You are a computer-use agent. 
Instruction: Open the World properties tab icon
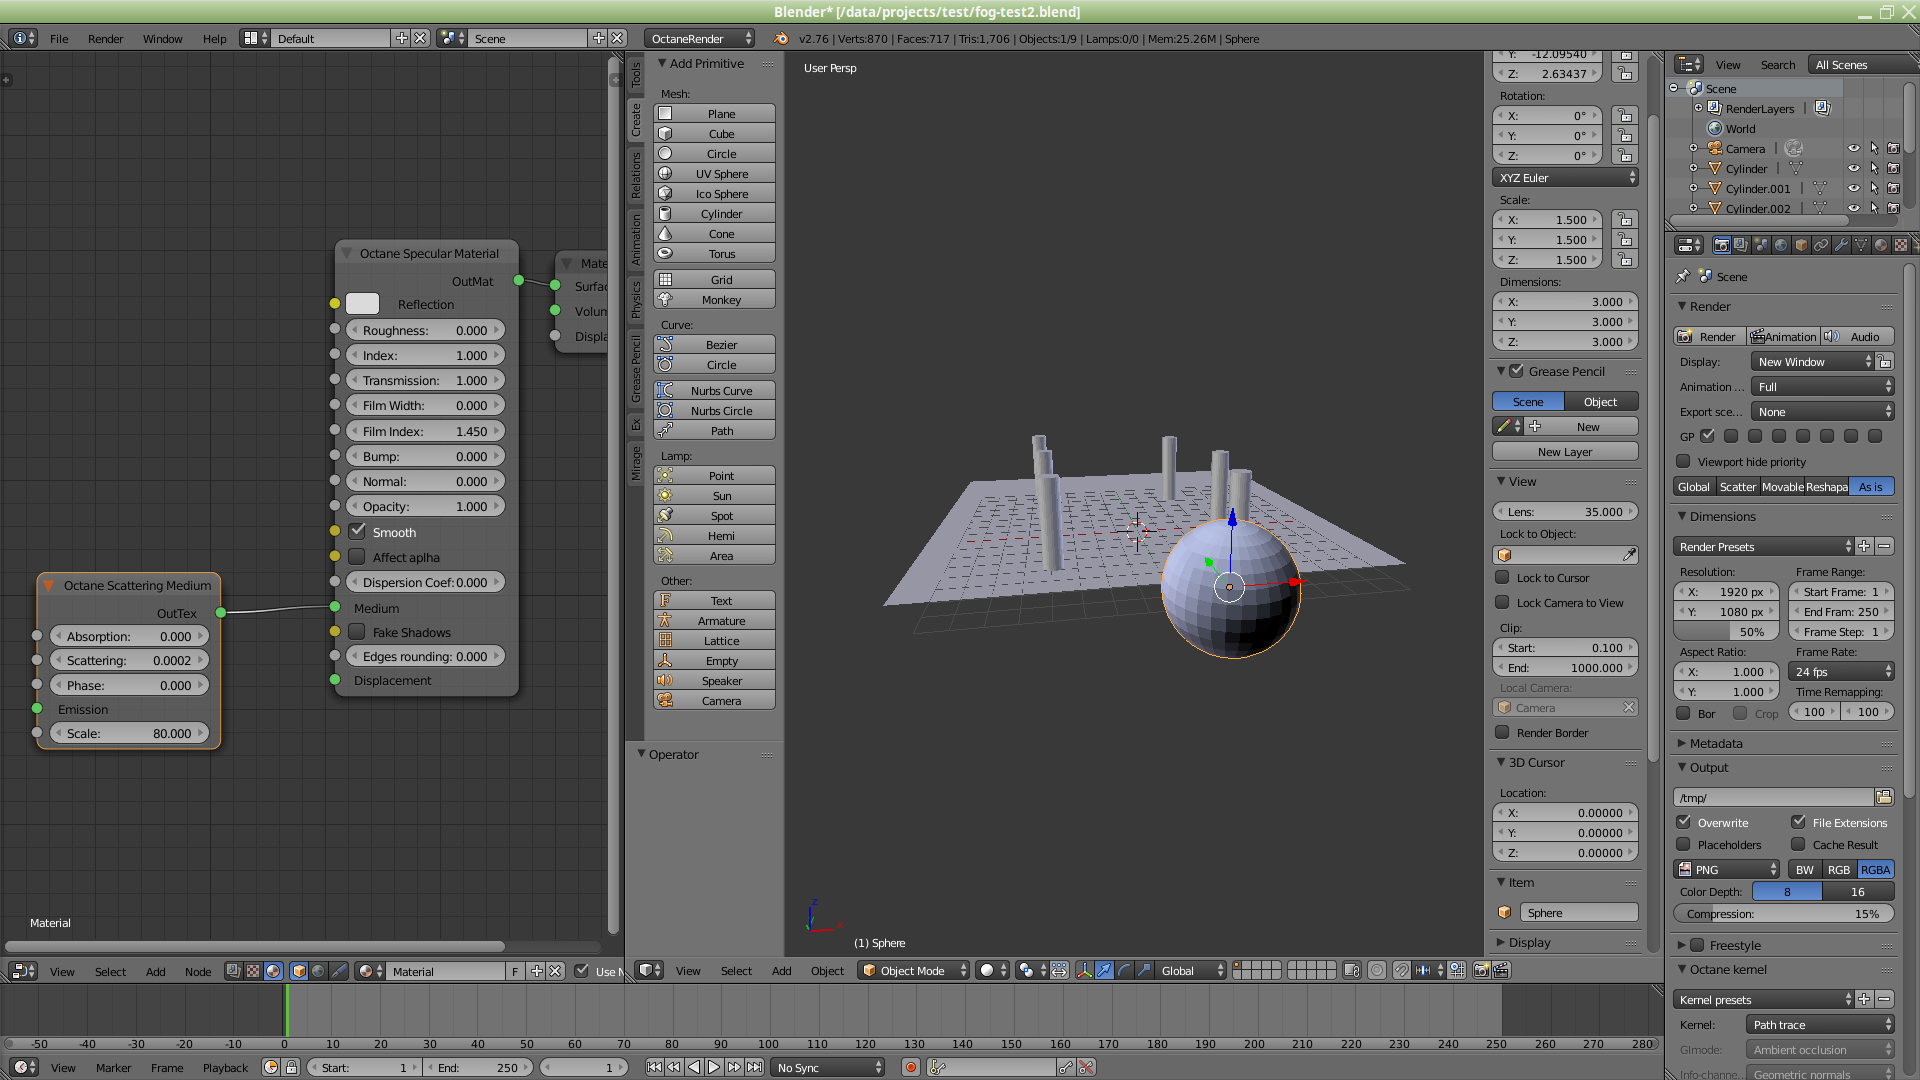1781,245
